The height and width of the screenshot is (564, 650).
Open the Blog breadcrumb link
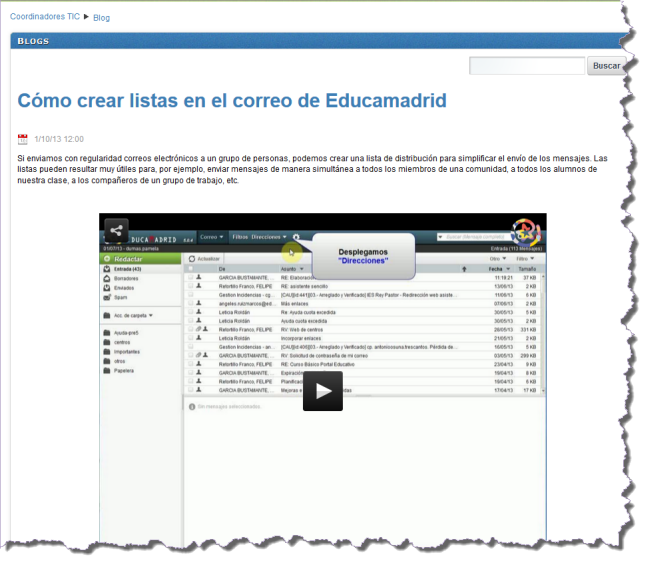tap(101, 17)
